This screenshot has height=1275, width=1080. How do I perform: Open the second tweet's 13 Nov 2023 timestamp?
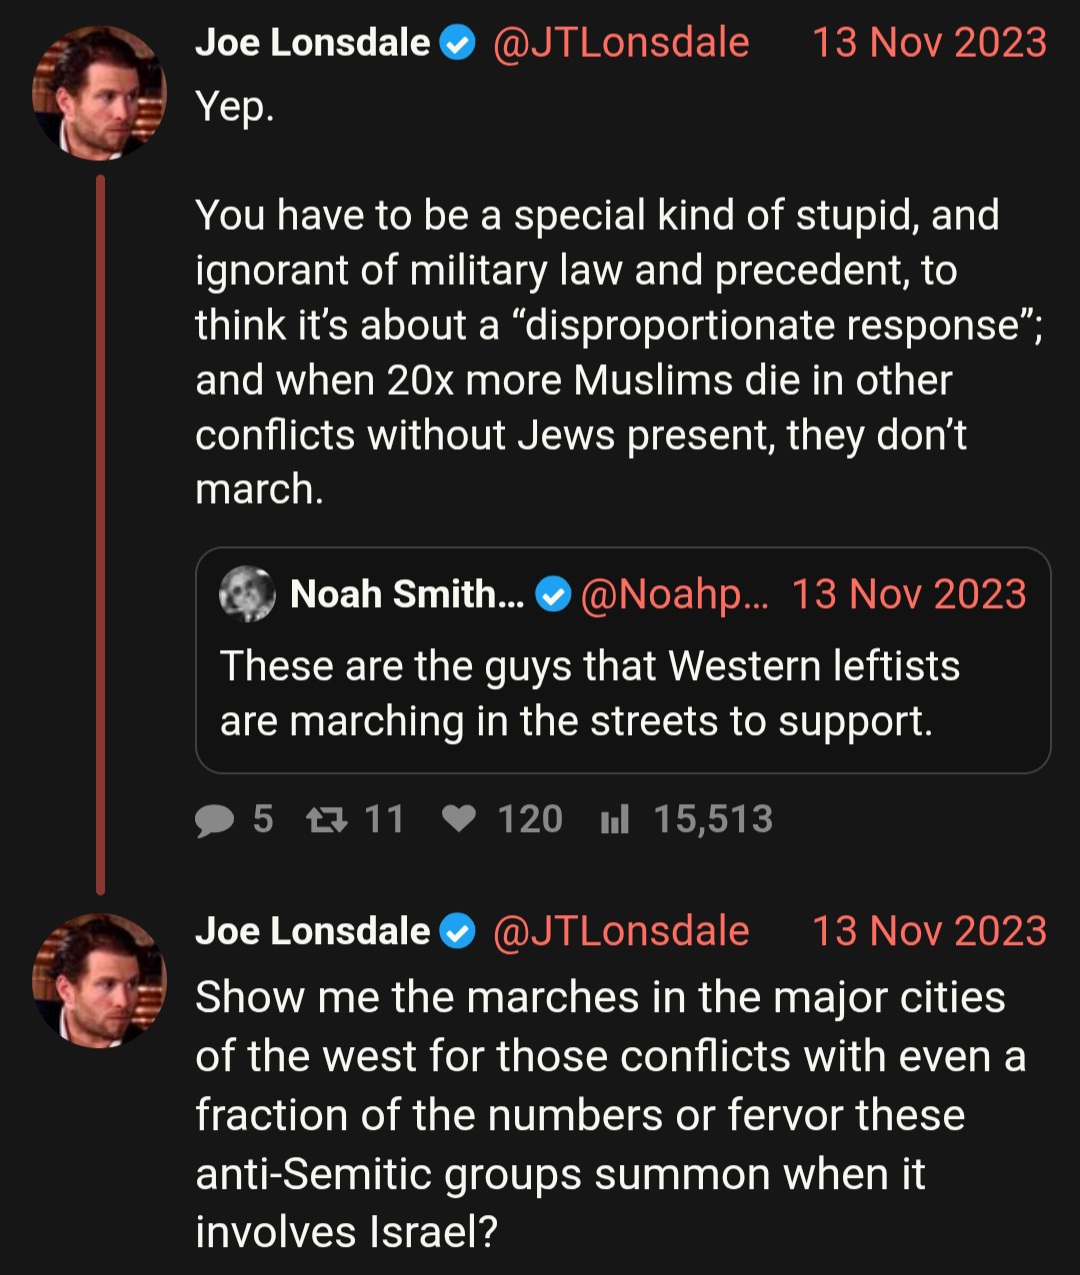pyautogui.click(x=929, y=931)
